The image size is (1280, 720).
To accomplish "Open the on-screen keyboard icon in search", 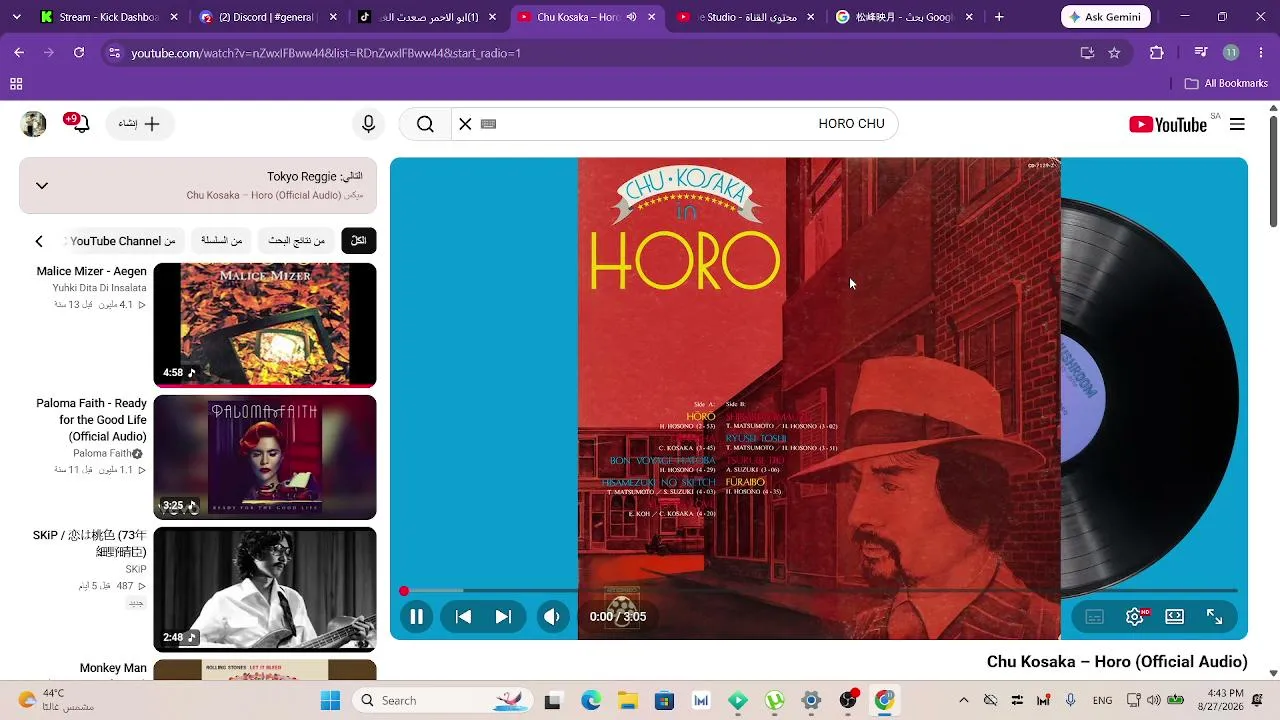I will point(489,124).
